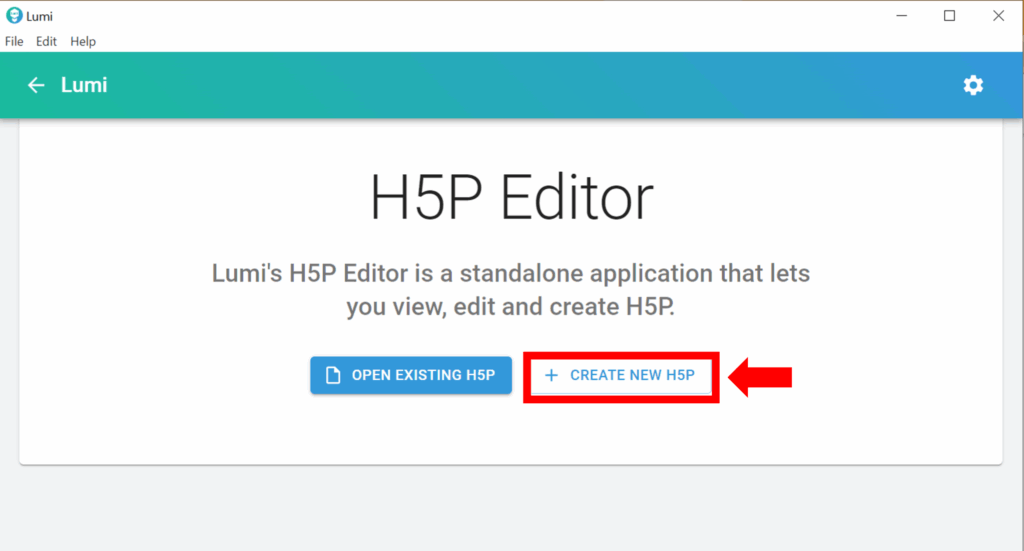1024x551 pixels.
Task: Click the plus icon on Create New H5P
Action: tap(551, 376)
